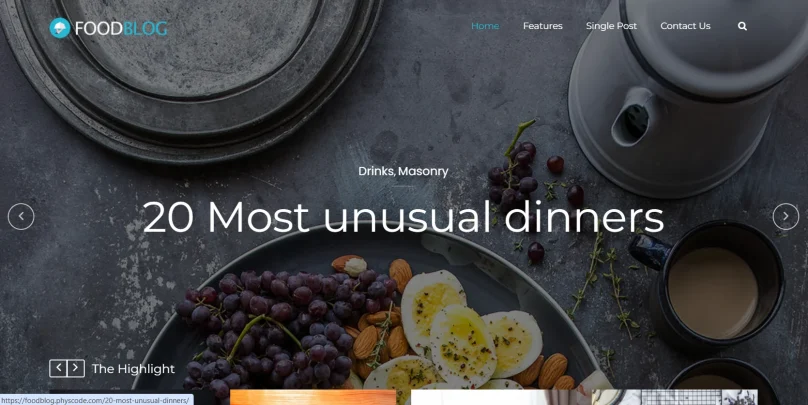Click The Highlight next arrow box
This screenshot has width=808, height=405.
click(76, 368)
